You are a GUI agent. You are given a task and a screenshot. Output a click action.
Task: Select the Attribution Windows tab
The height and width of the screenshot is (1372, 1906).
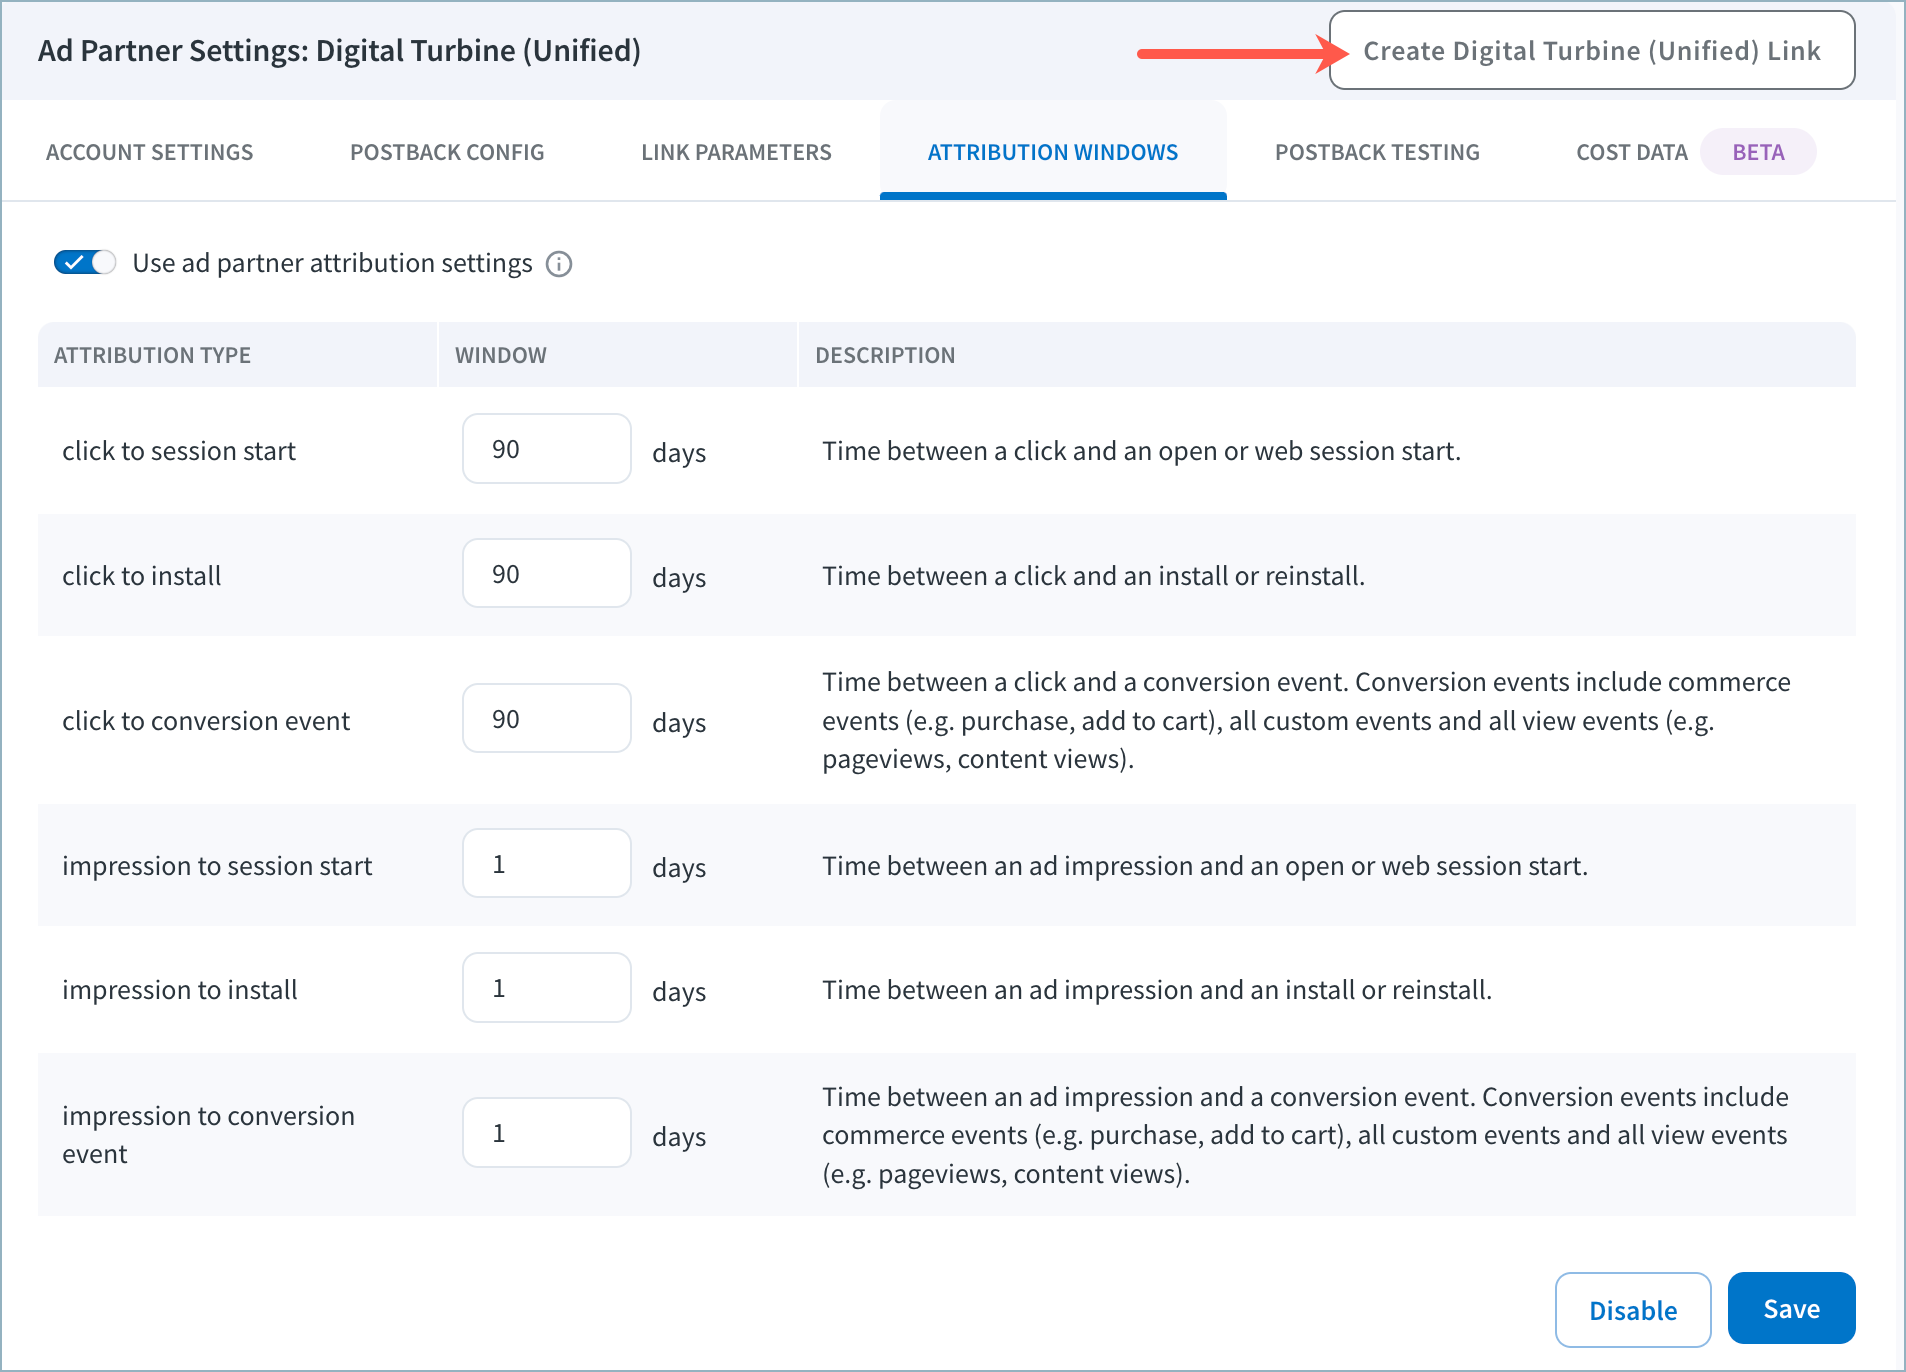(1053, 152)
